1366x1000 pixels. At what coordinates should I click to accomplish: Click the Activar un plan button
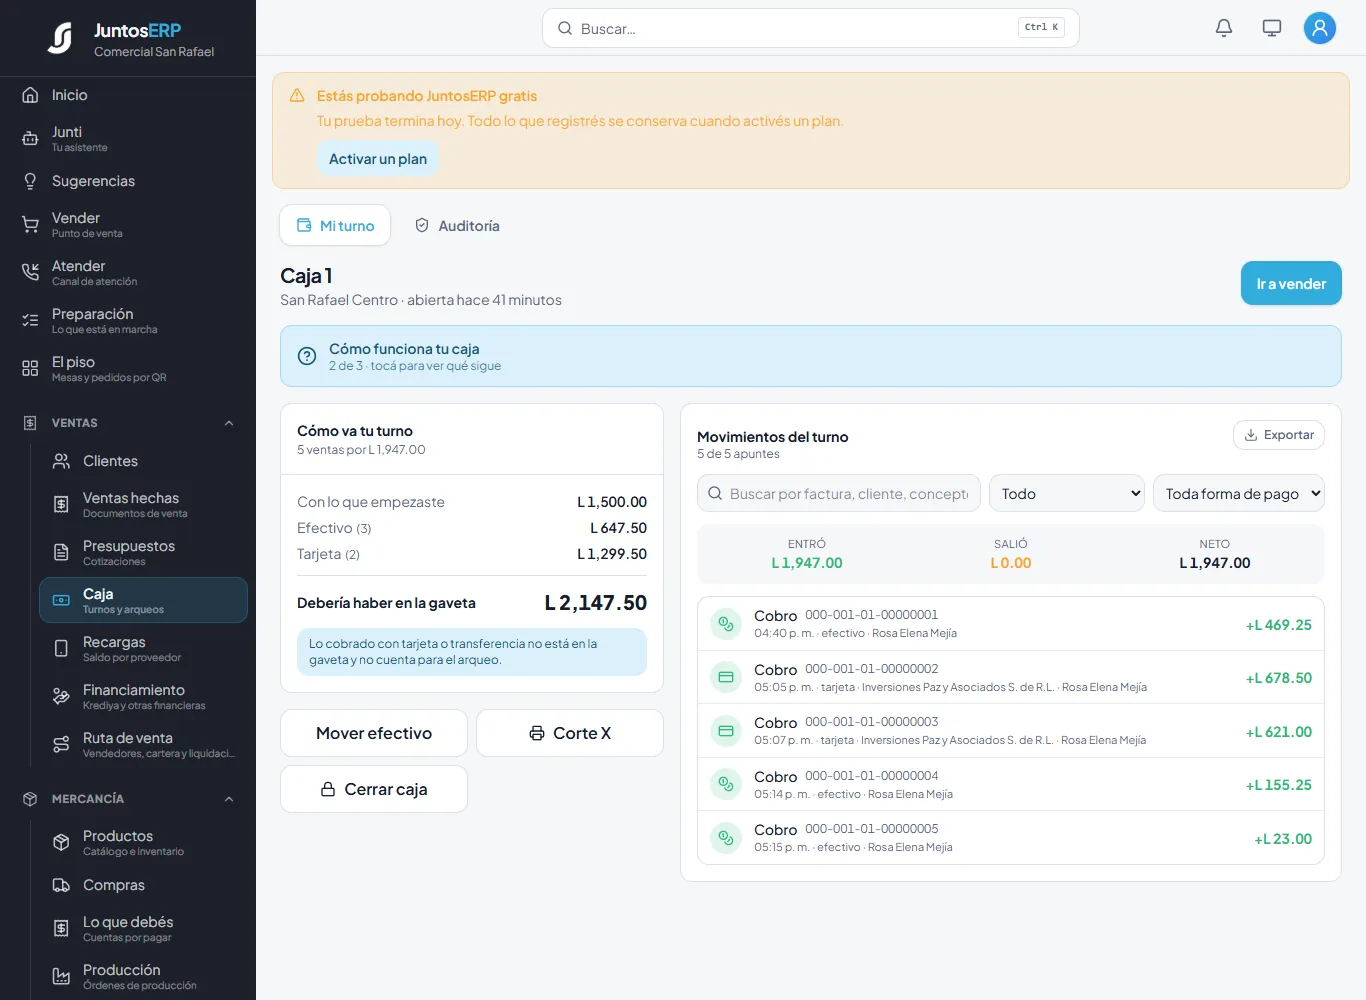coord(378,159)
